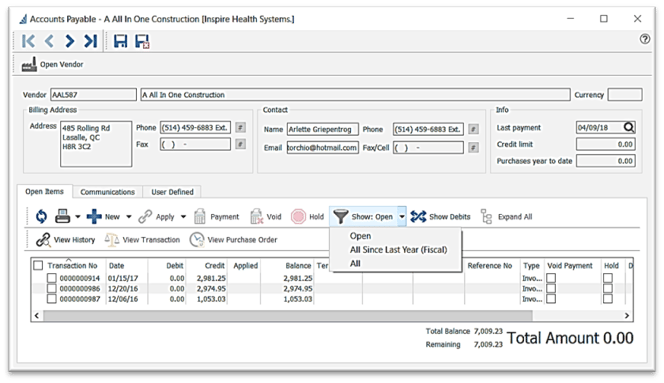Go to previous vendor record
The height and width of the screenshot is (383, 664).
49,41
